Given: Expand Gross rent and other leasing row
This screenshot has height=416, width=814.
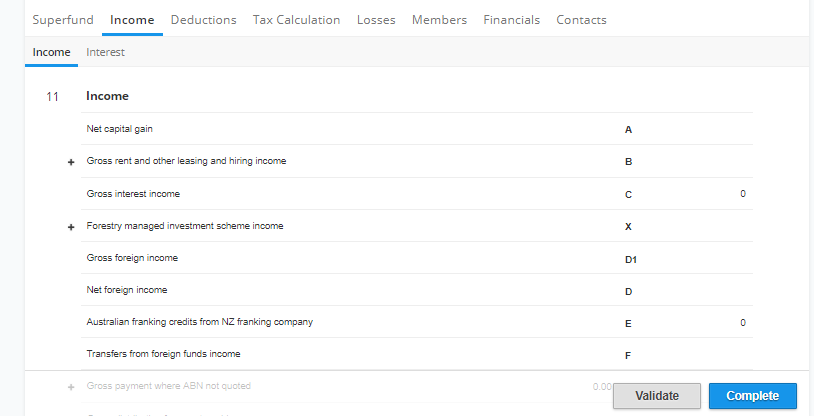Looking at the screenshot, I should pyautogui.click(x=71, y=163).
